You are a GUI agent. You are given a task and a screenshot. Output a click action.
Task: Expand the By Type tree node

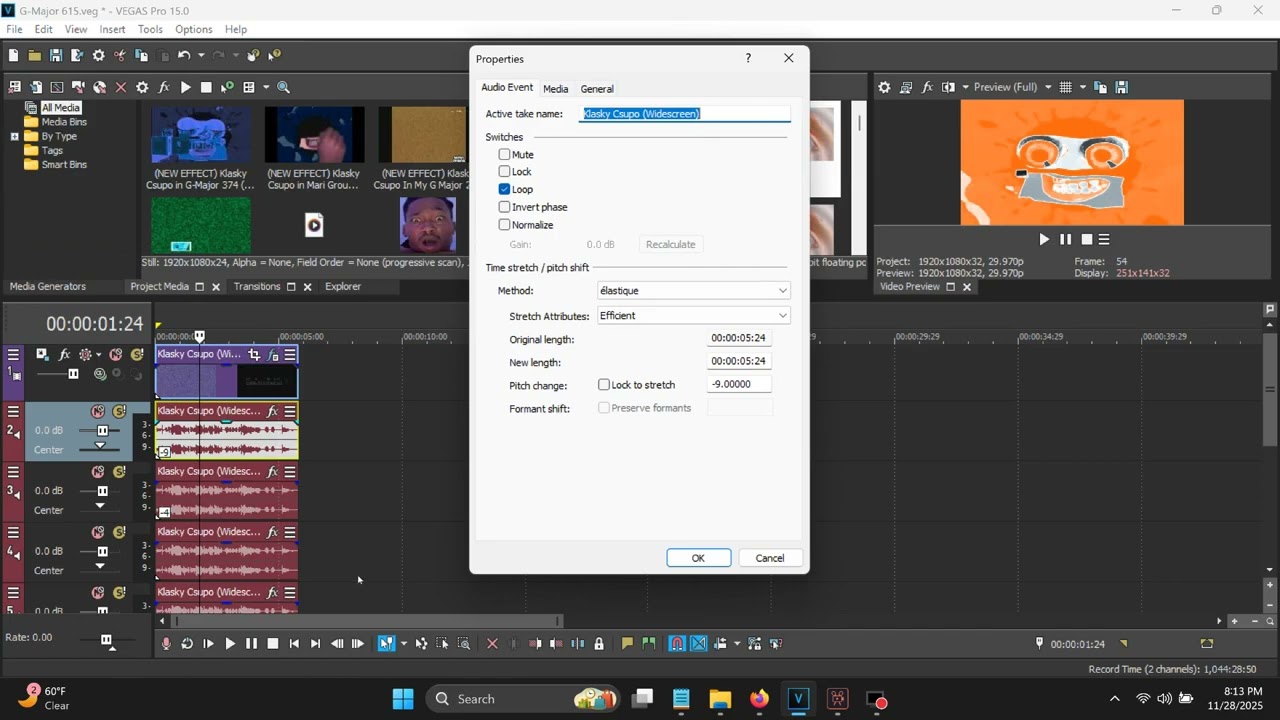point(14,136)
